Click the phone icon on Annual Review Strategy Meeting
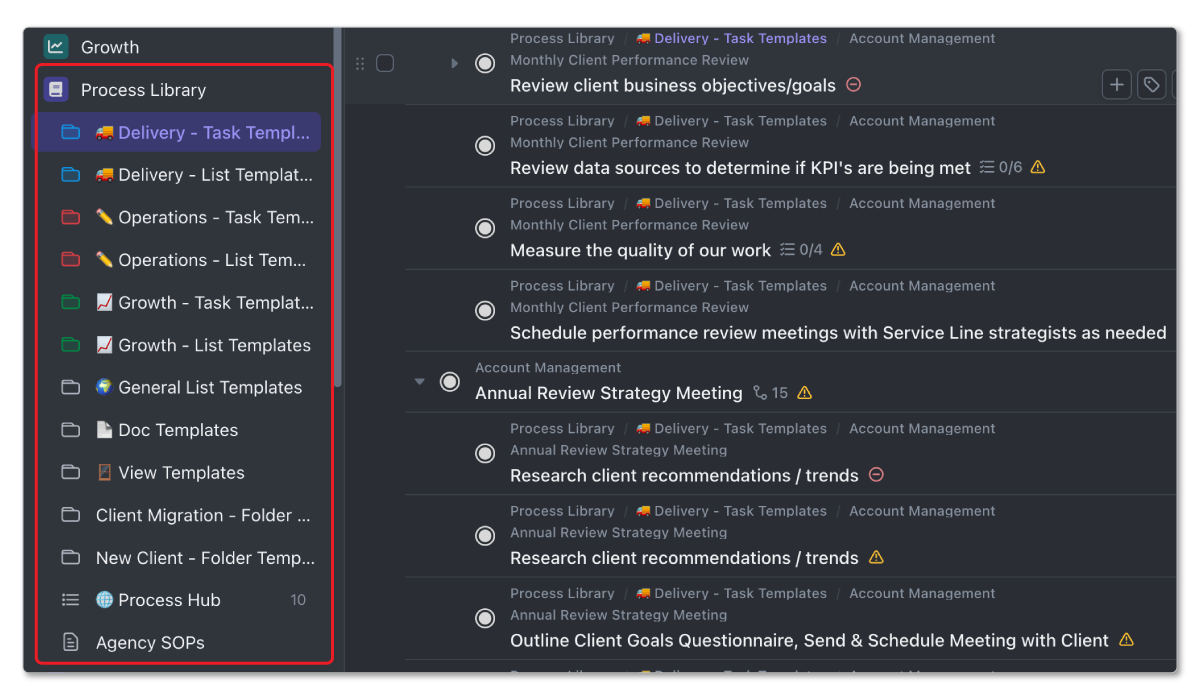This screenshot has width=1200, height=700. click(760, 393)
